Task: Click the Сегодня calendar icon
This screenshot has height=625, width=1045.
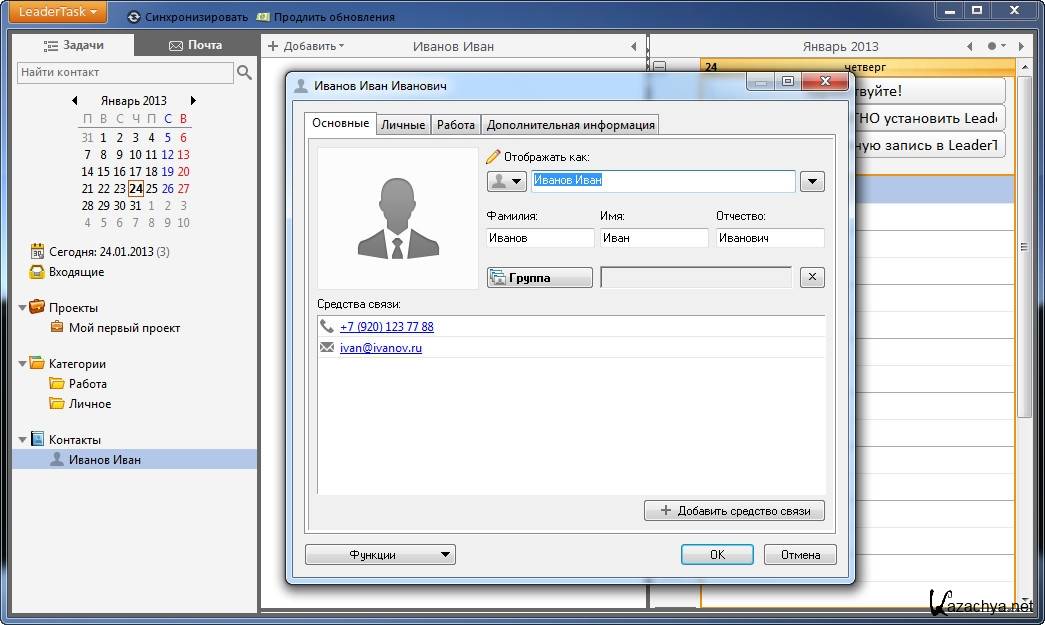Action: [37, 251]
